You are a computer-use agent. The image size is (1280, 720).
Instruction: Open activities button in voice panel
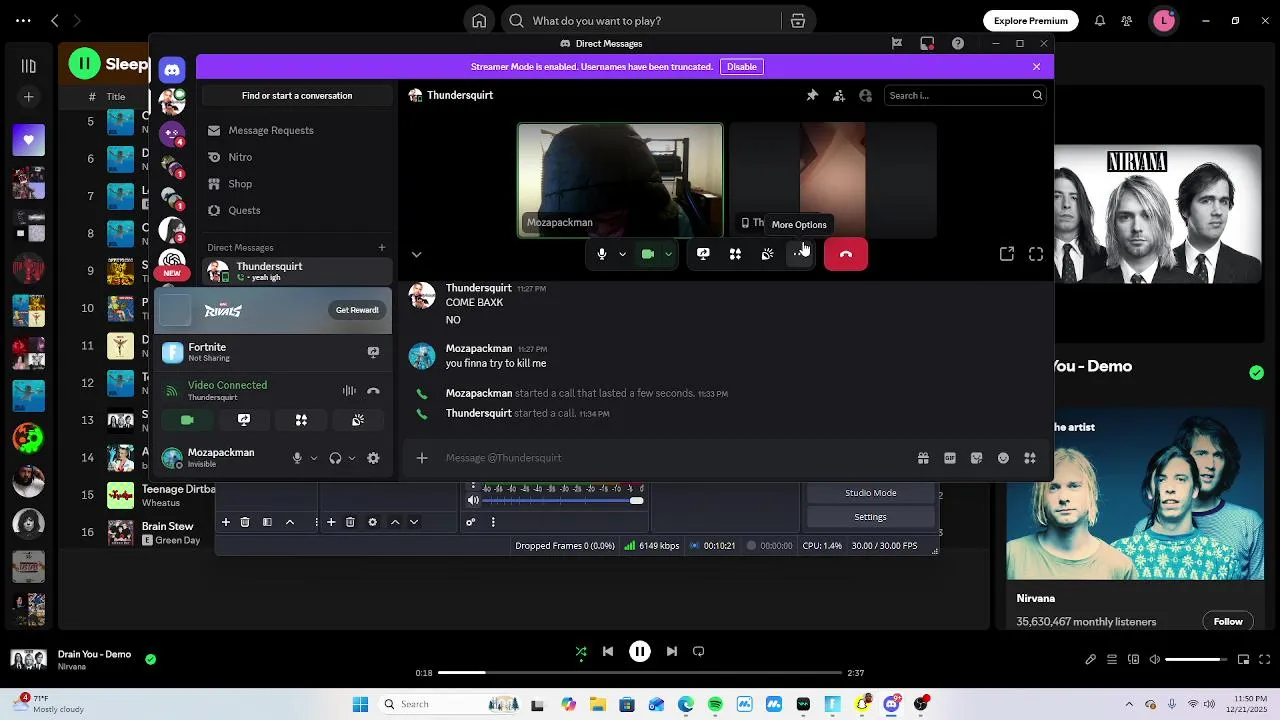click(x=301, y=420)
